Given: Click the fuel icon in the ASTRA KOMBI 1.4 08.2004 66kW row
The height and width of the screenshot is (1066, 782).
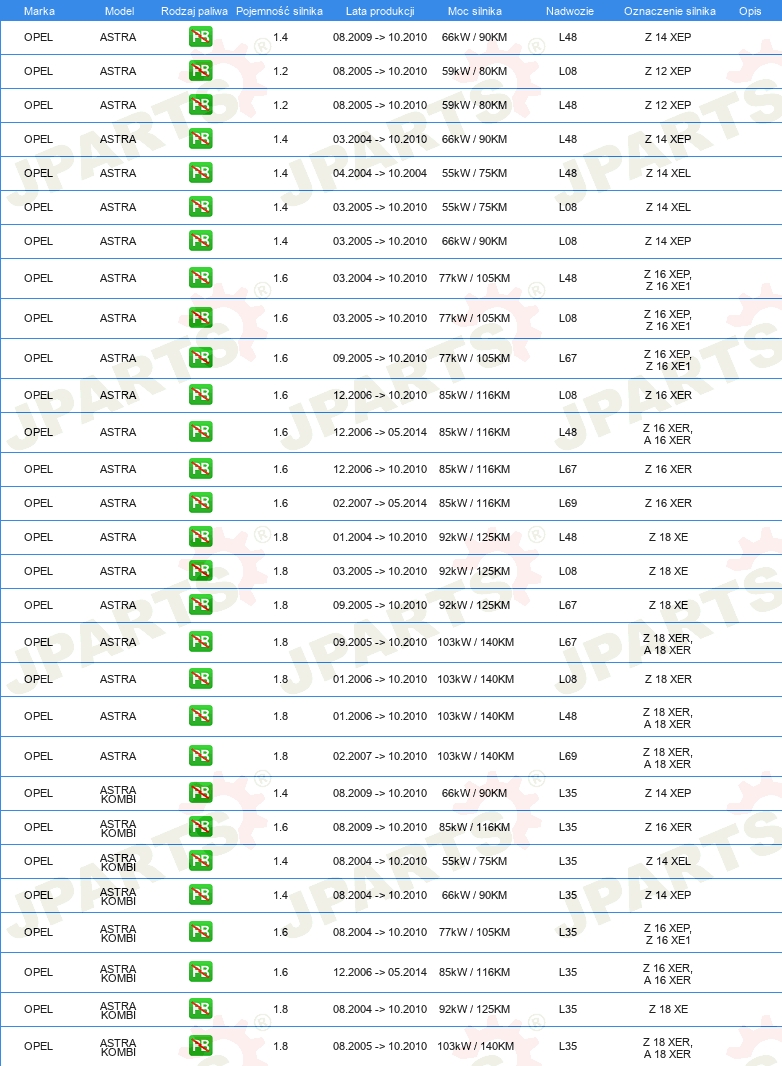Looking at the screenshot, I should pyautogui.click(x=201, y=895).
